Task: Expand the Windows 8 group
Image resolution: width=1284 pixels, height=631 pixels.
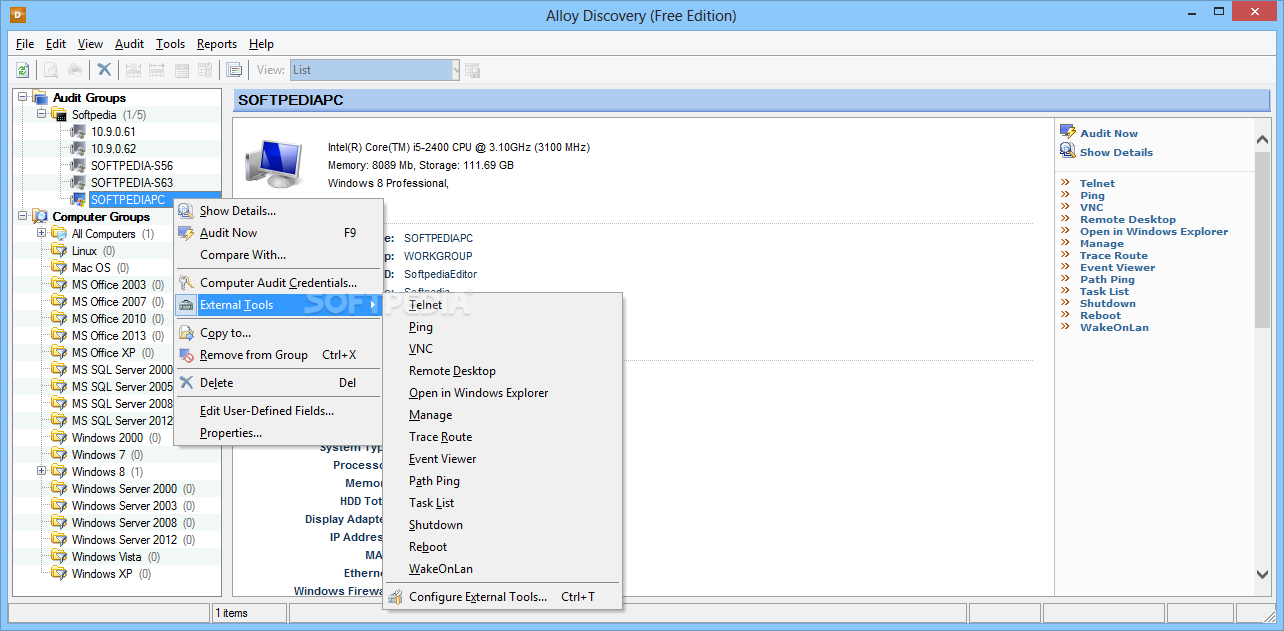Action: [42, 472]
